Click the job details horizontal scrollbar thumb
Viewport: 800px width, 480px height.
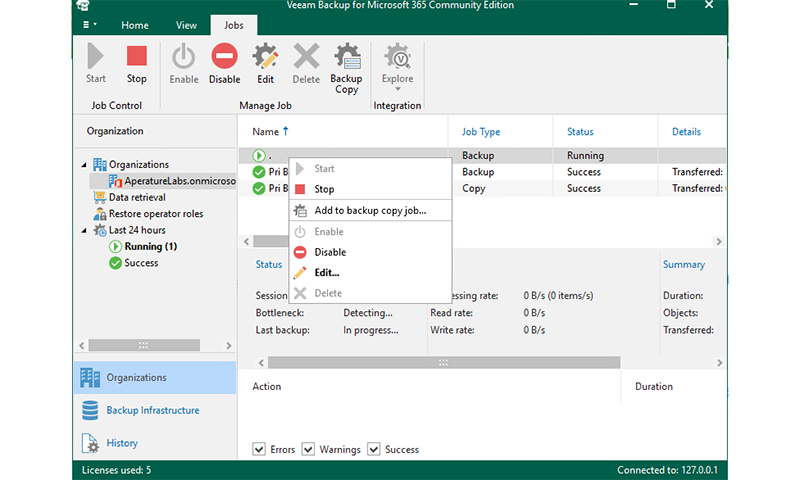444,363
